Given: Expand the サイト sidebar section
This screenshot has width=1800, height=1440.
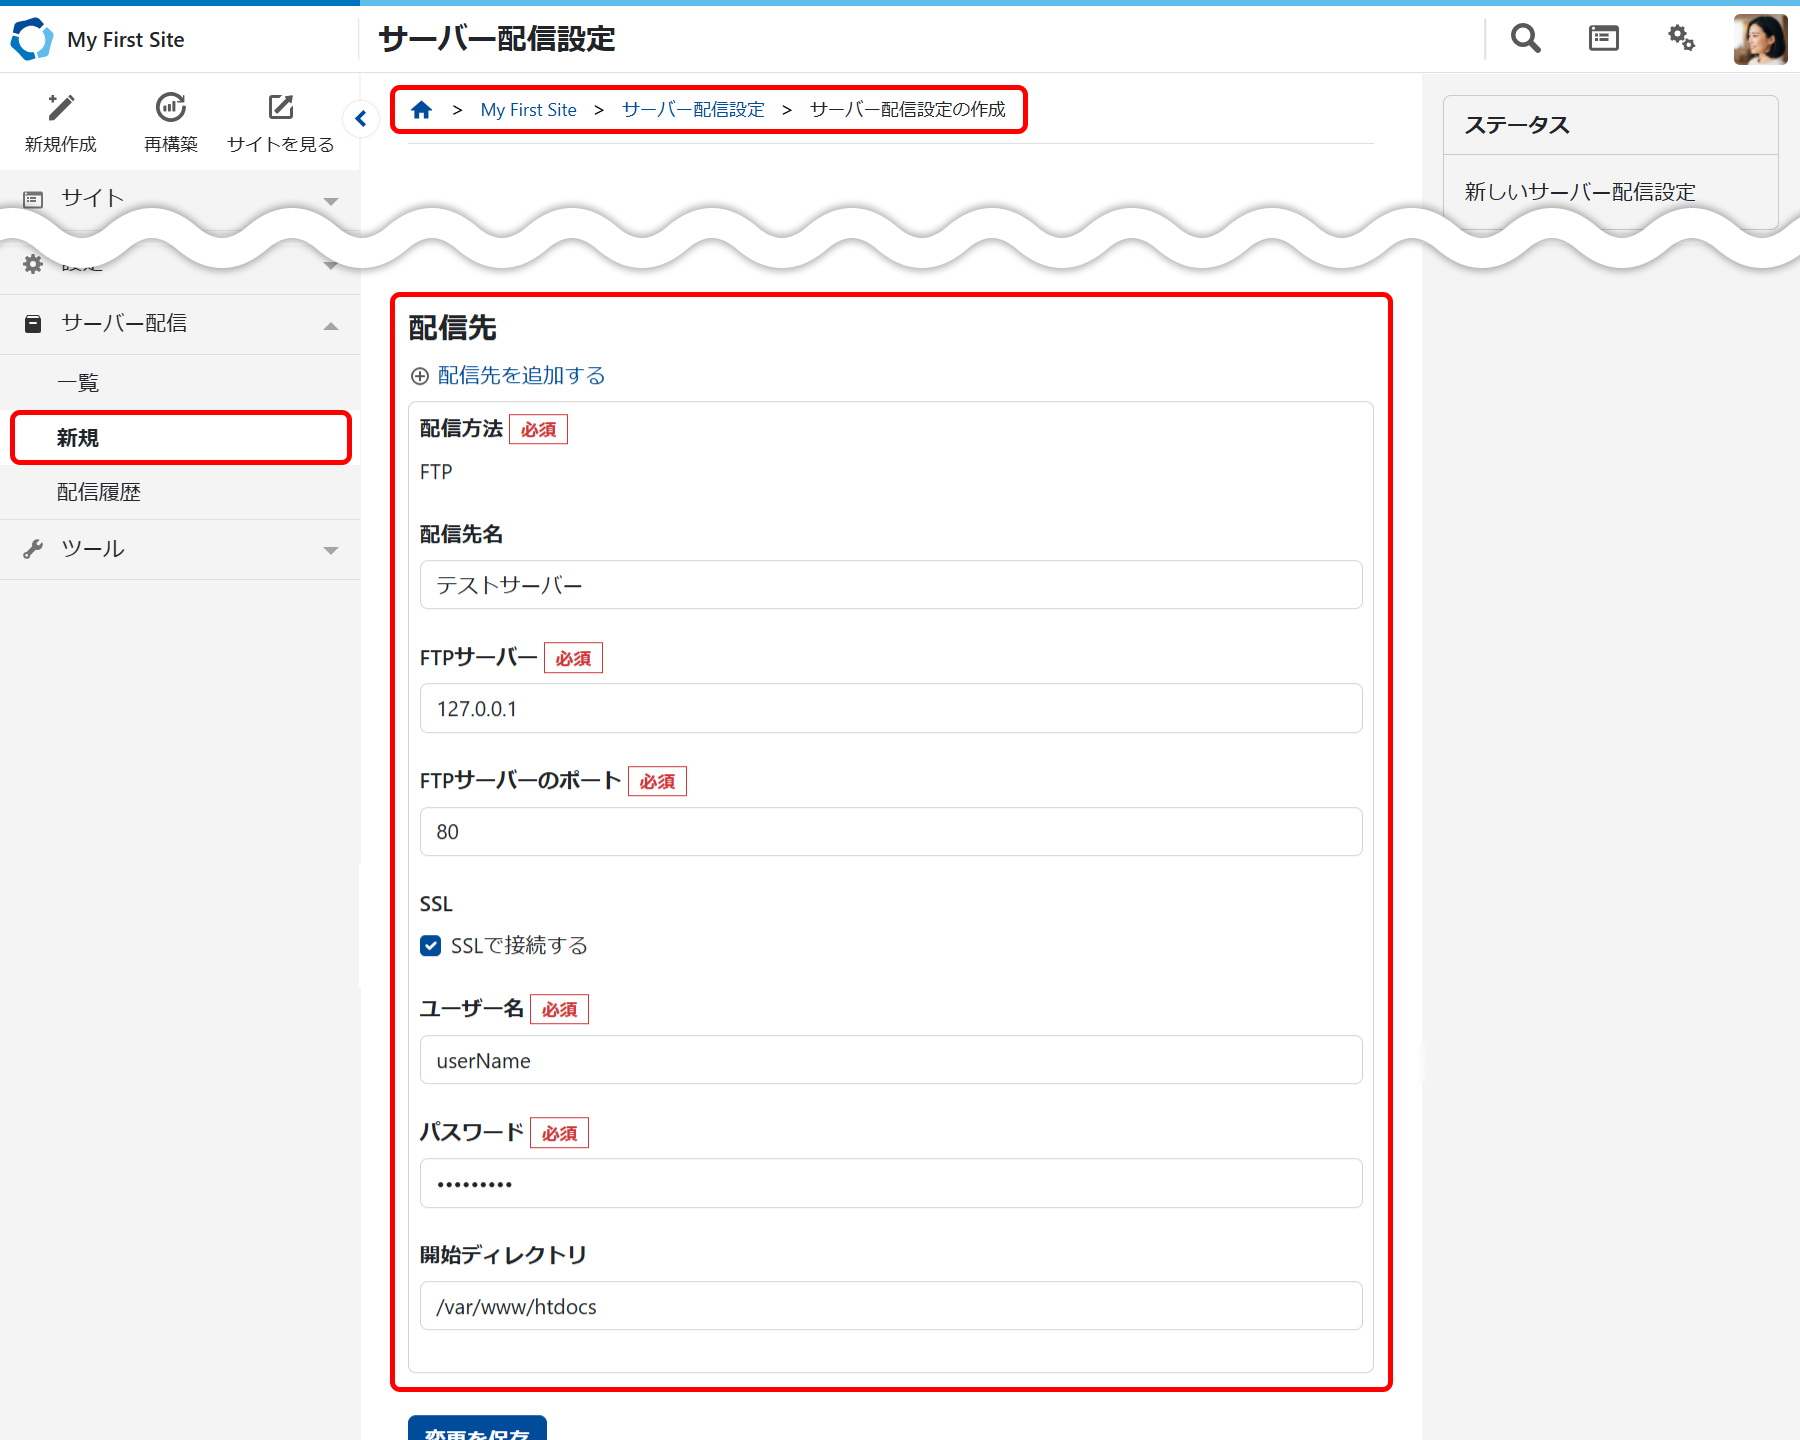Looking at the screenshot, I should point(330,199).
